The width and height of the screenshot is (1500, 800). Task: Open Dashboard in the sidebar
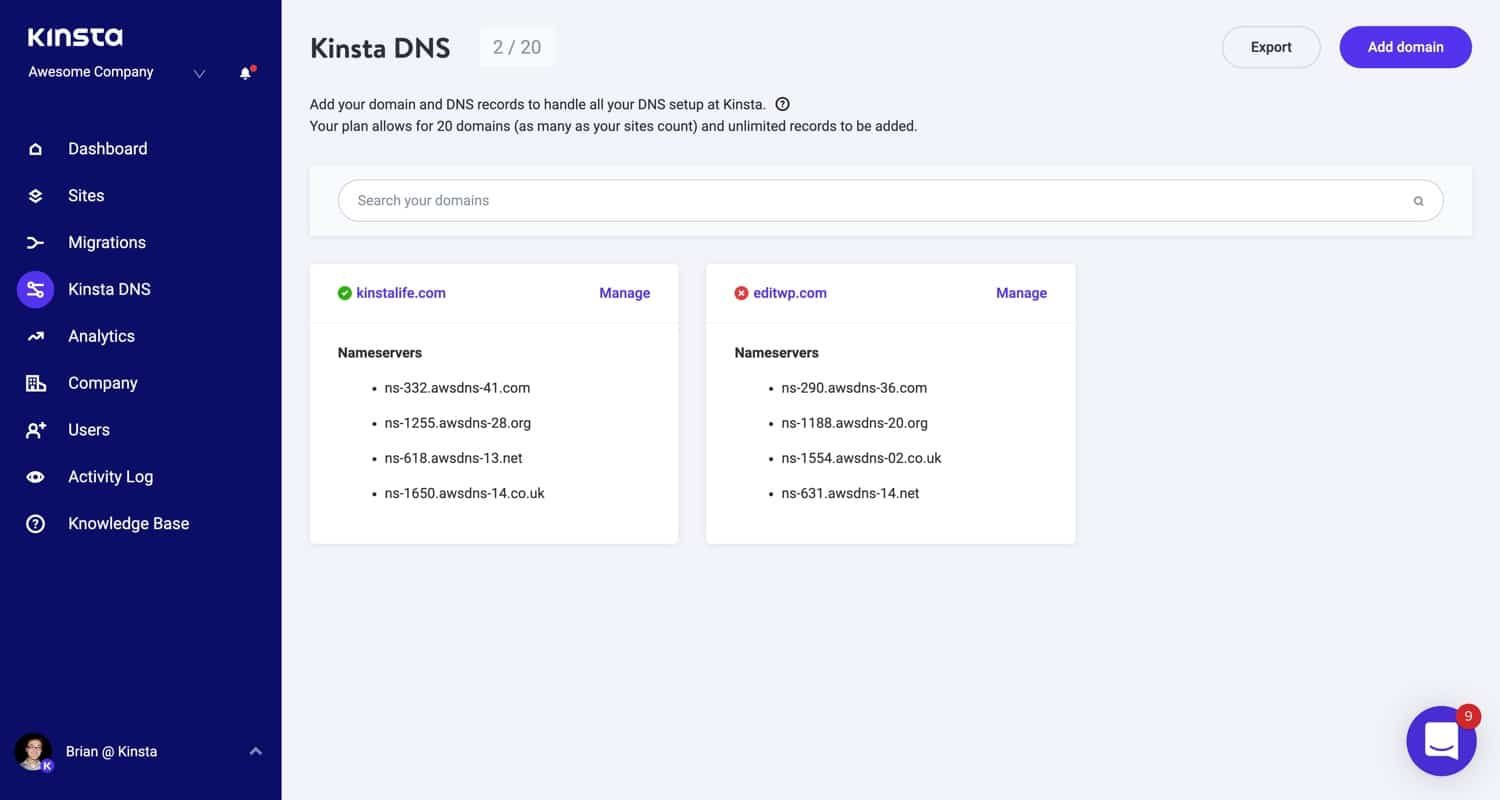click(x=108, y=149)
